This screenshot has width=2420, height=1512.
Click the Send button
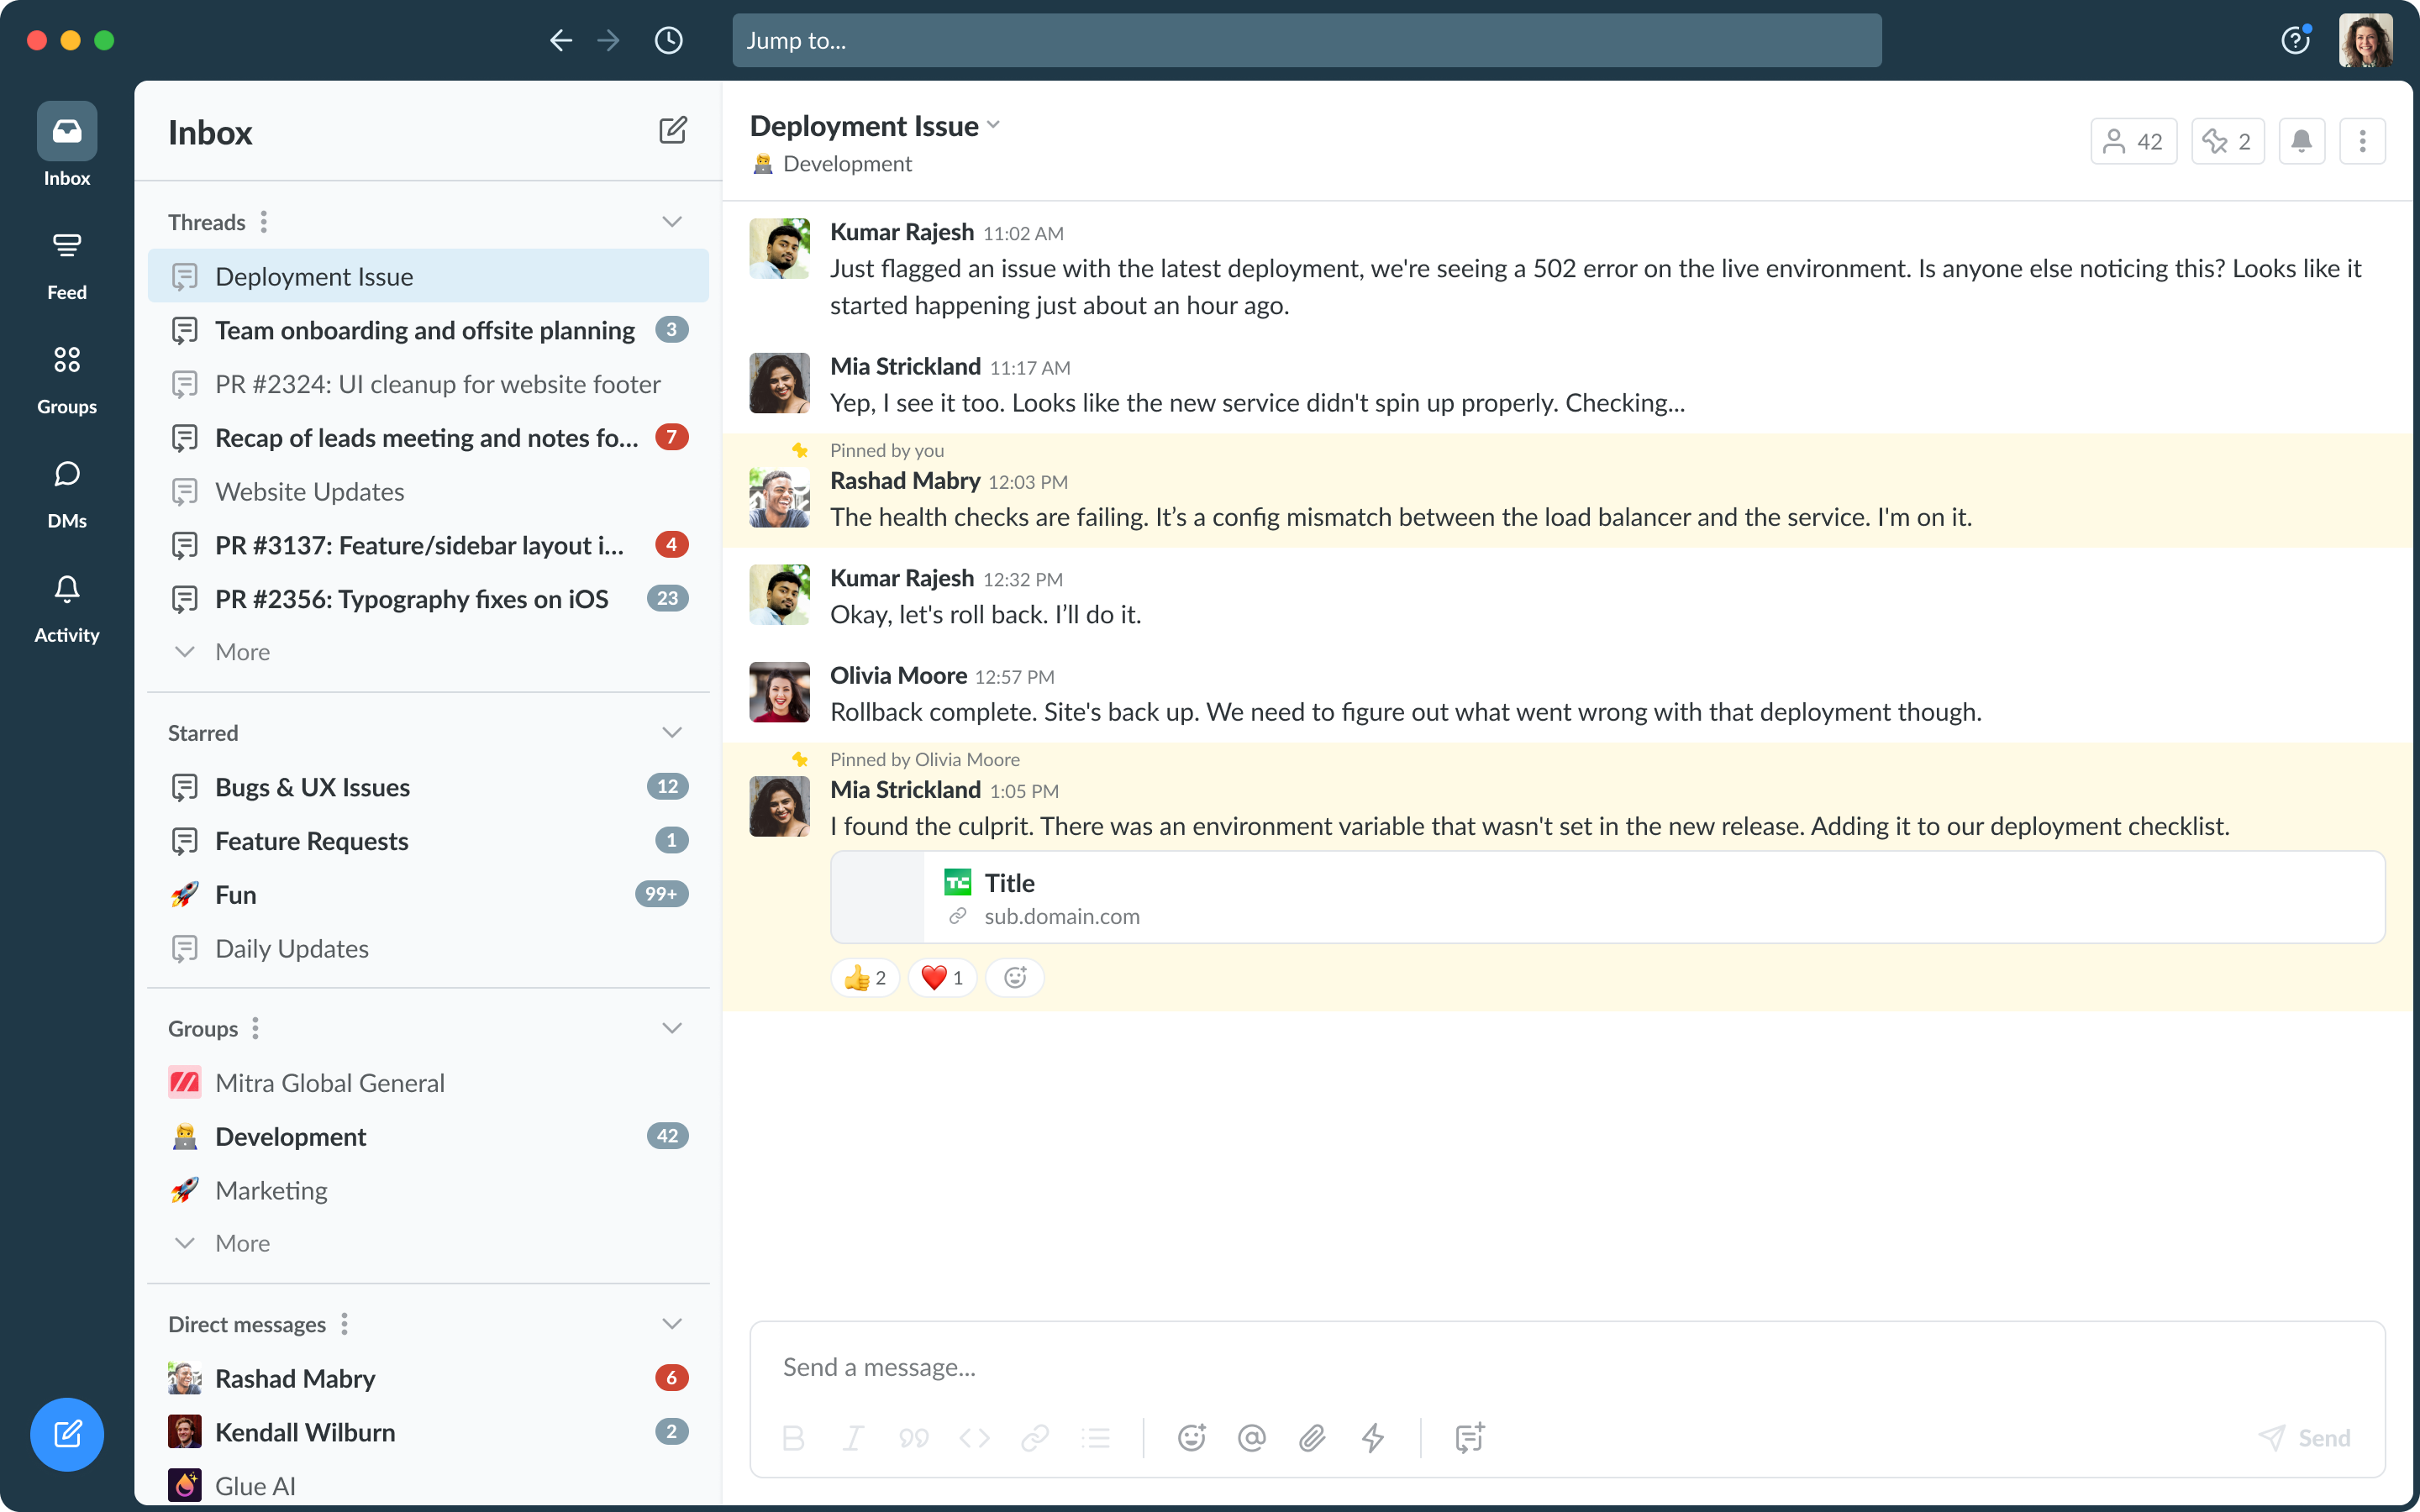(x=2304, y=1438)
